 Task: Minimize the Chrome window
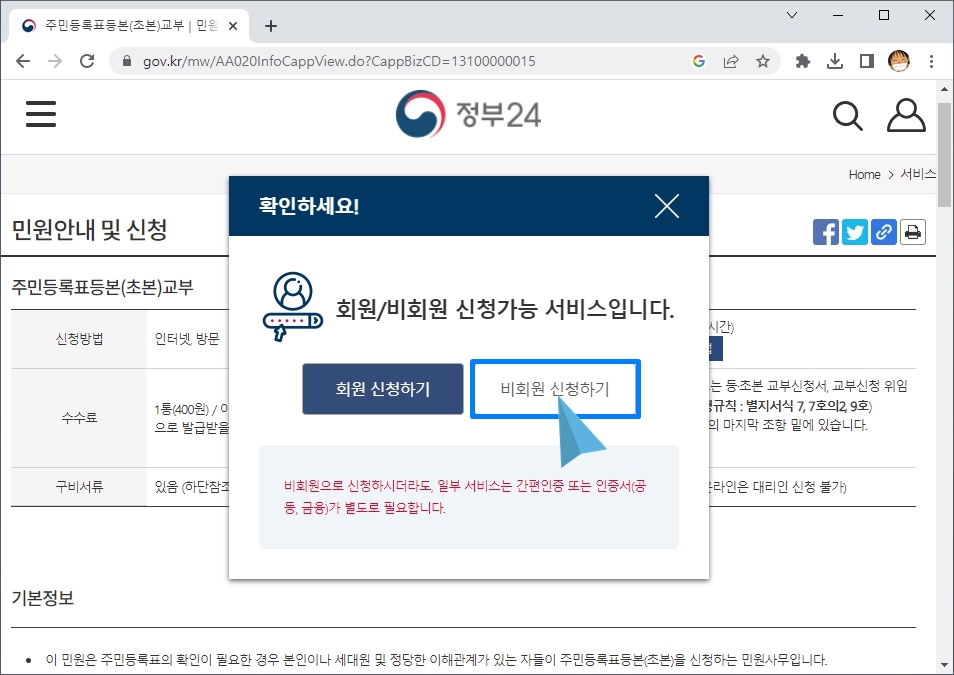tap(838, 15)
